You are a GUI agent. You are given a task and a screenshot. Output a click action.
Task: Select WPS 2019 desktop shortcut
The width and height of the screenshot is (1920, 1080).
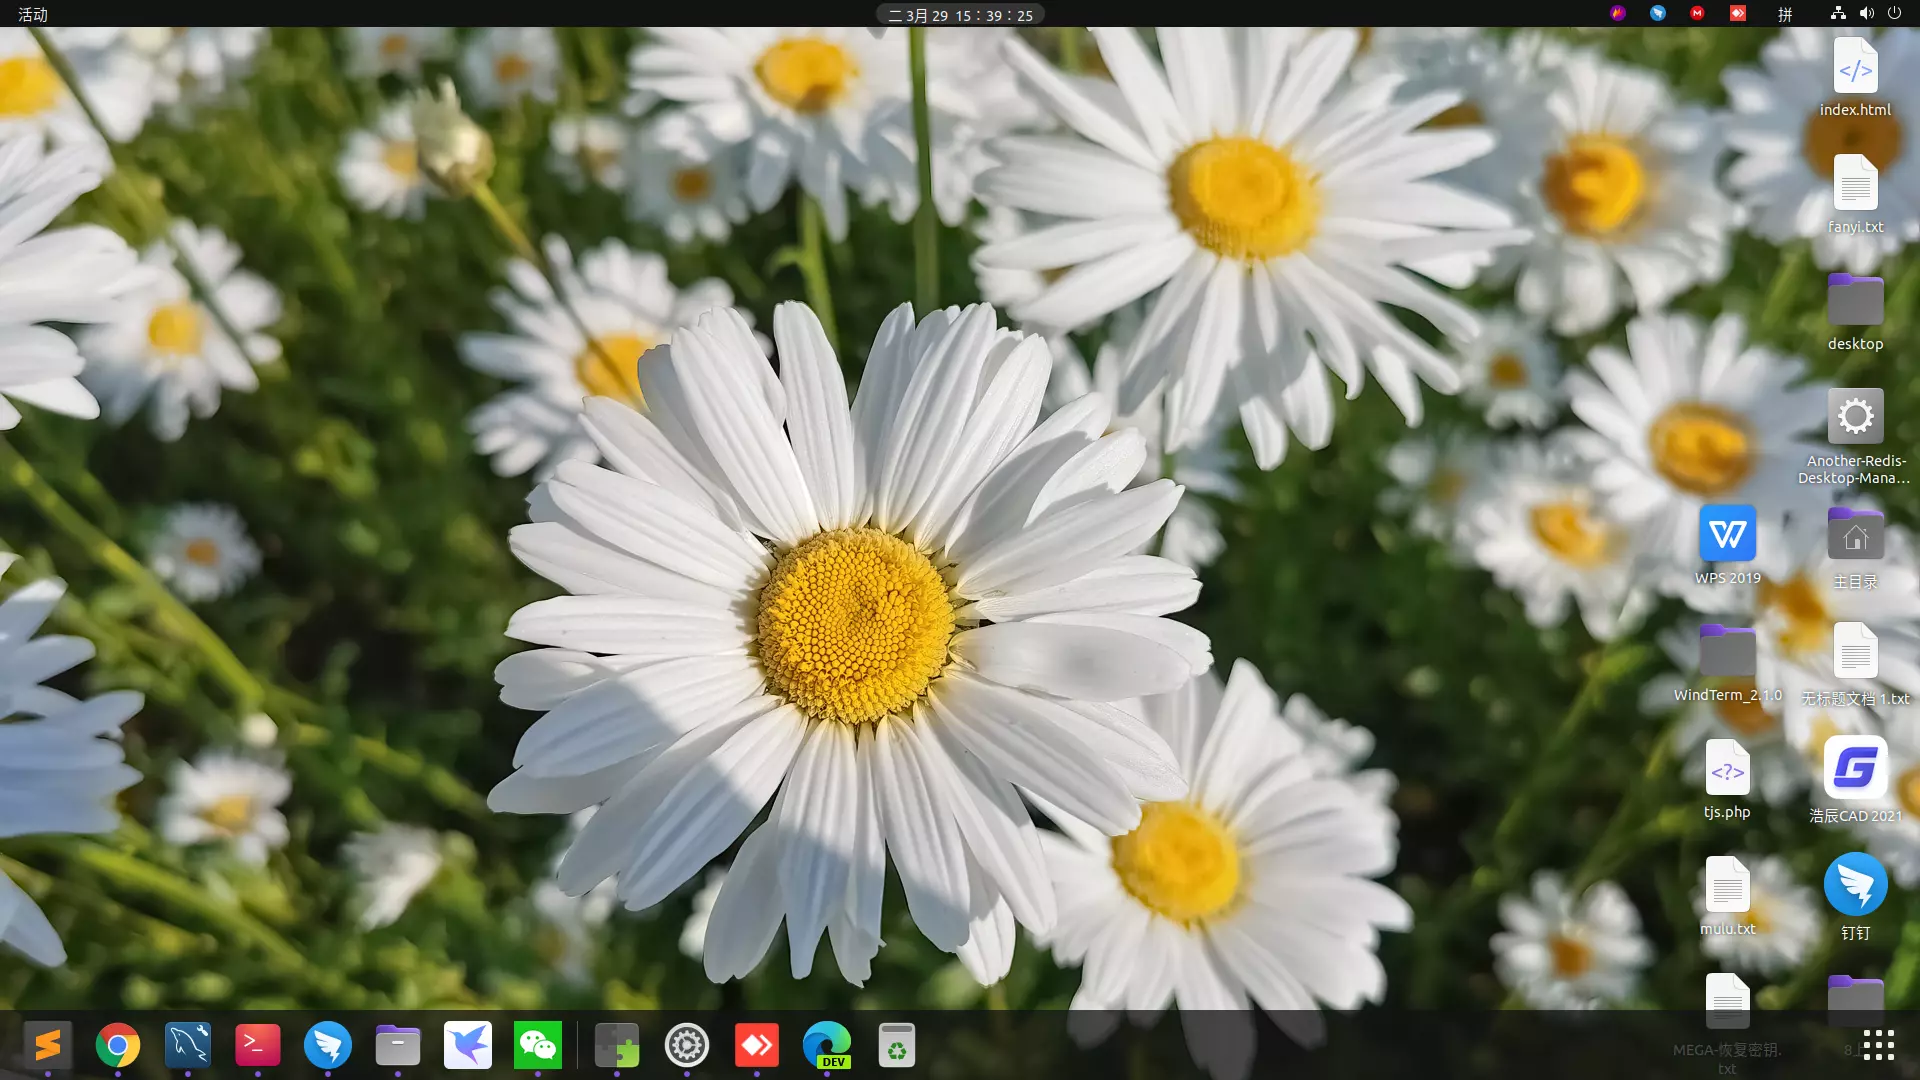pyautogui.click(x=1727, y=545)
